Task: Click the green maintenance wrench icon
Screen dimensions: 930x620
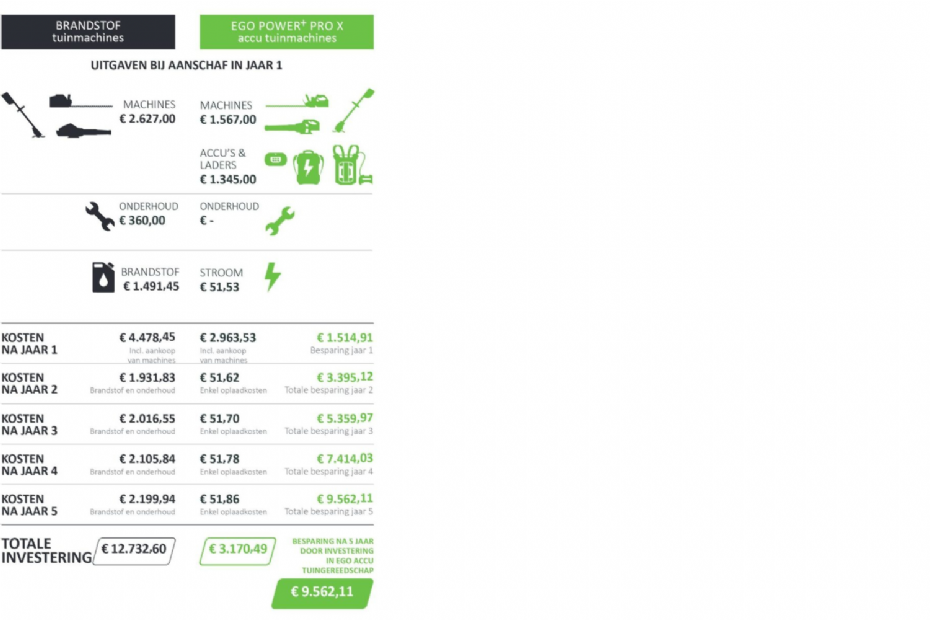Action: (279, 220)
